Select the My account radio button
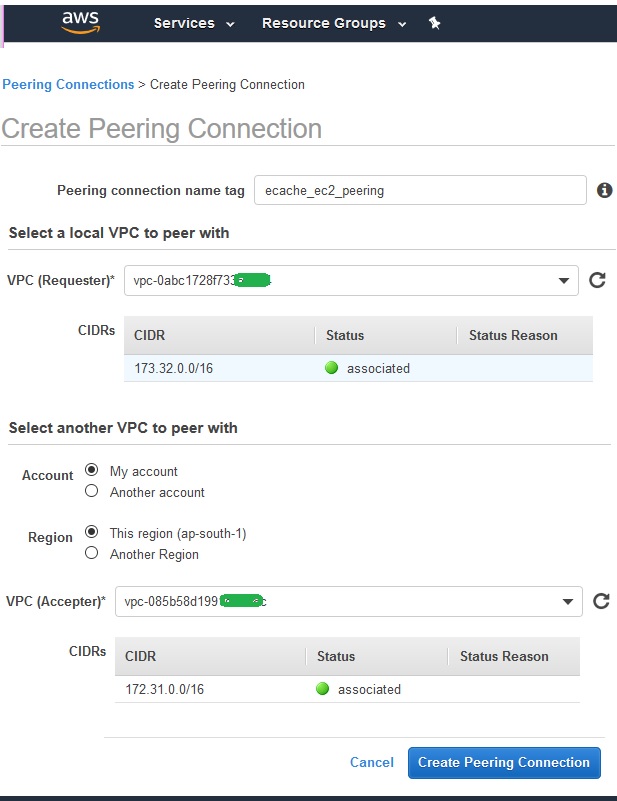This screenshot has width=617, height=801. click(x=91, y=470)
